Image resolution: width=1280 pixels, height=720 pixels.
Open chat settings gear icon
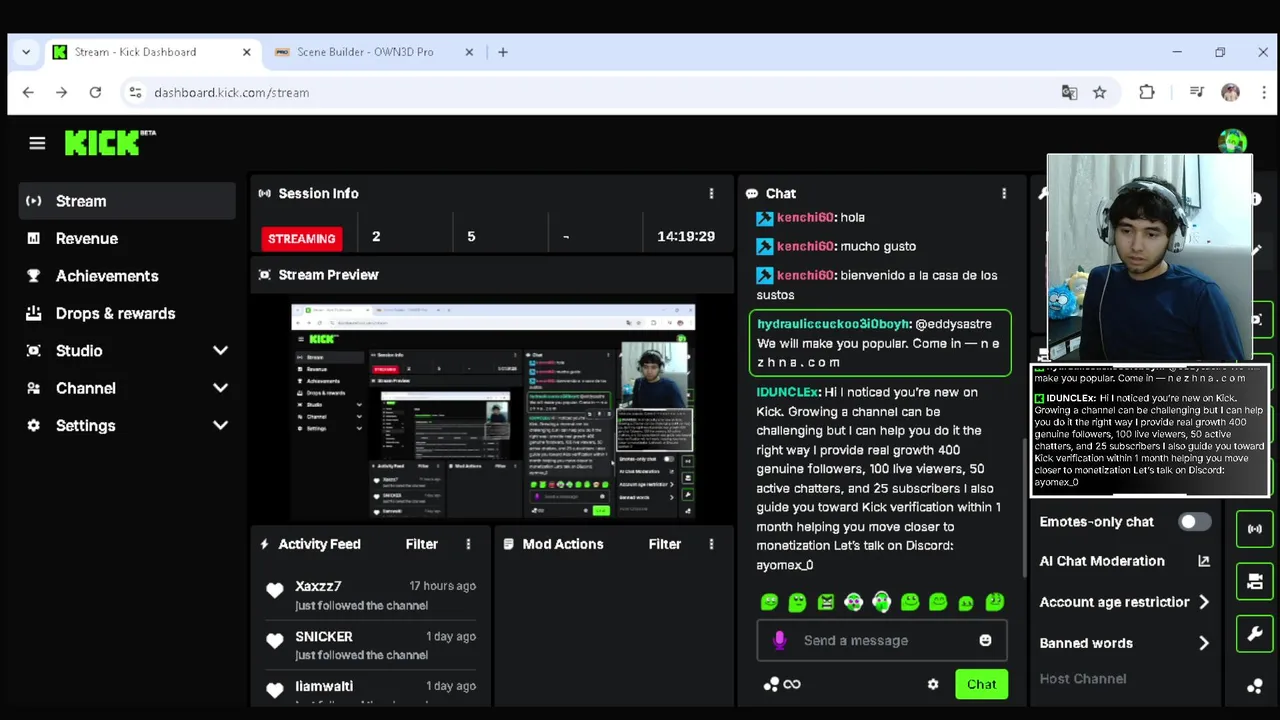(x=933, y=684)
